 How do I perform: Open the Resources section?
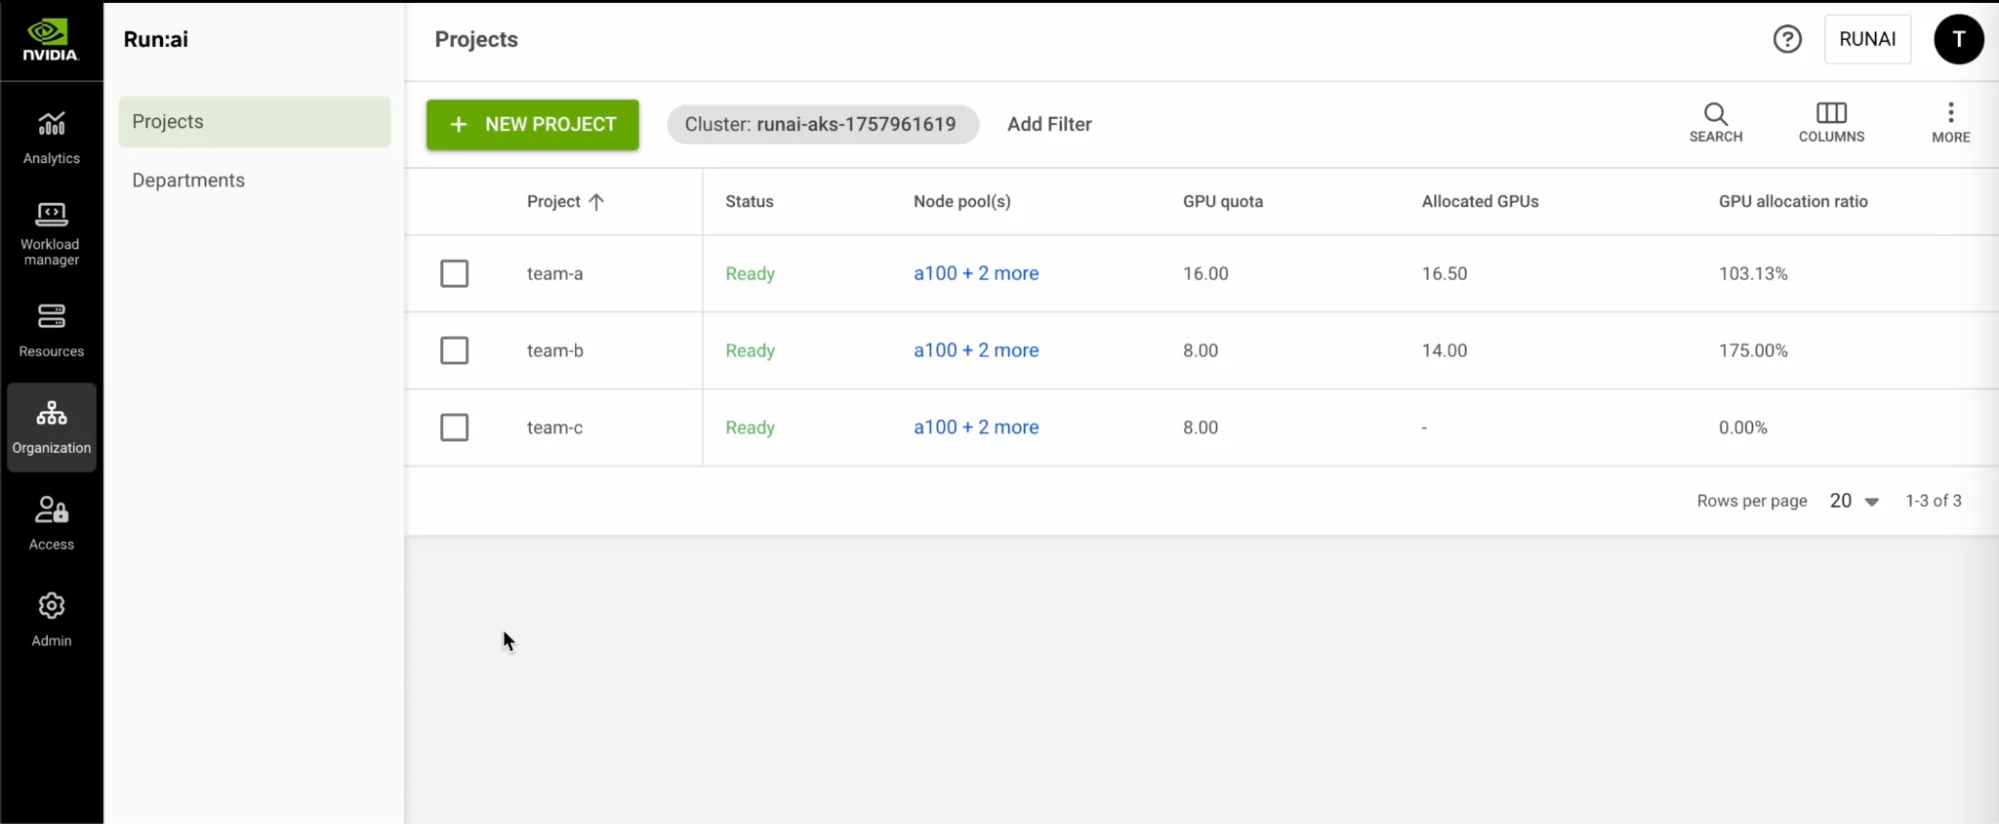[51, 331]
